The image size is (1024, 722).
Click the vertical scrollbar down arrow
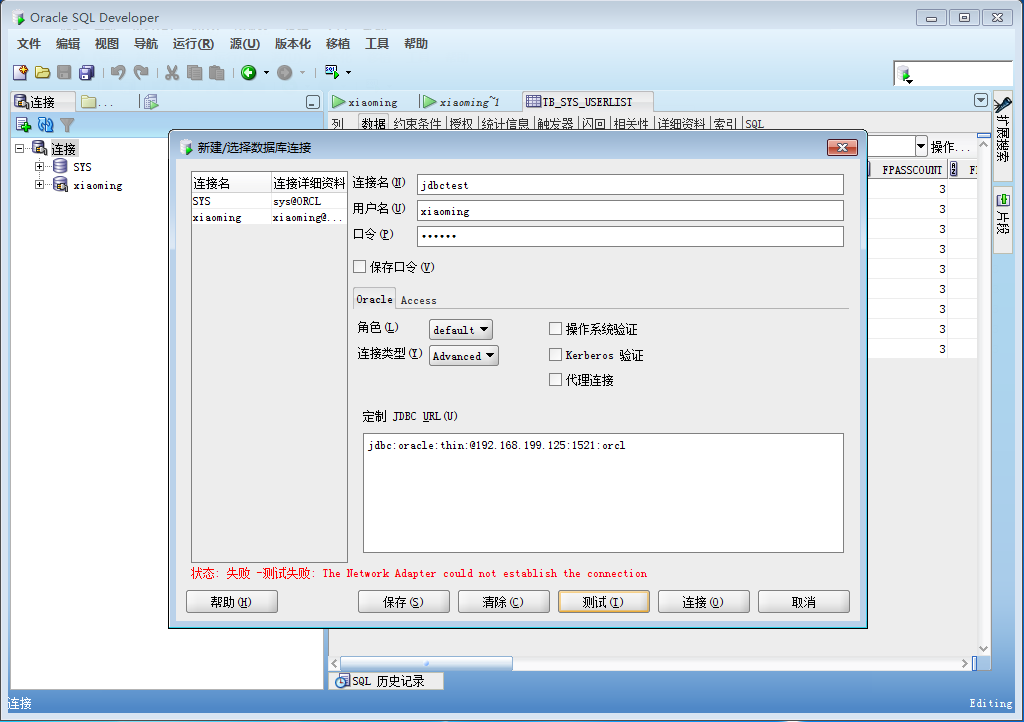(984, 649)
